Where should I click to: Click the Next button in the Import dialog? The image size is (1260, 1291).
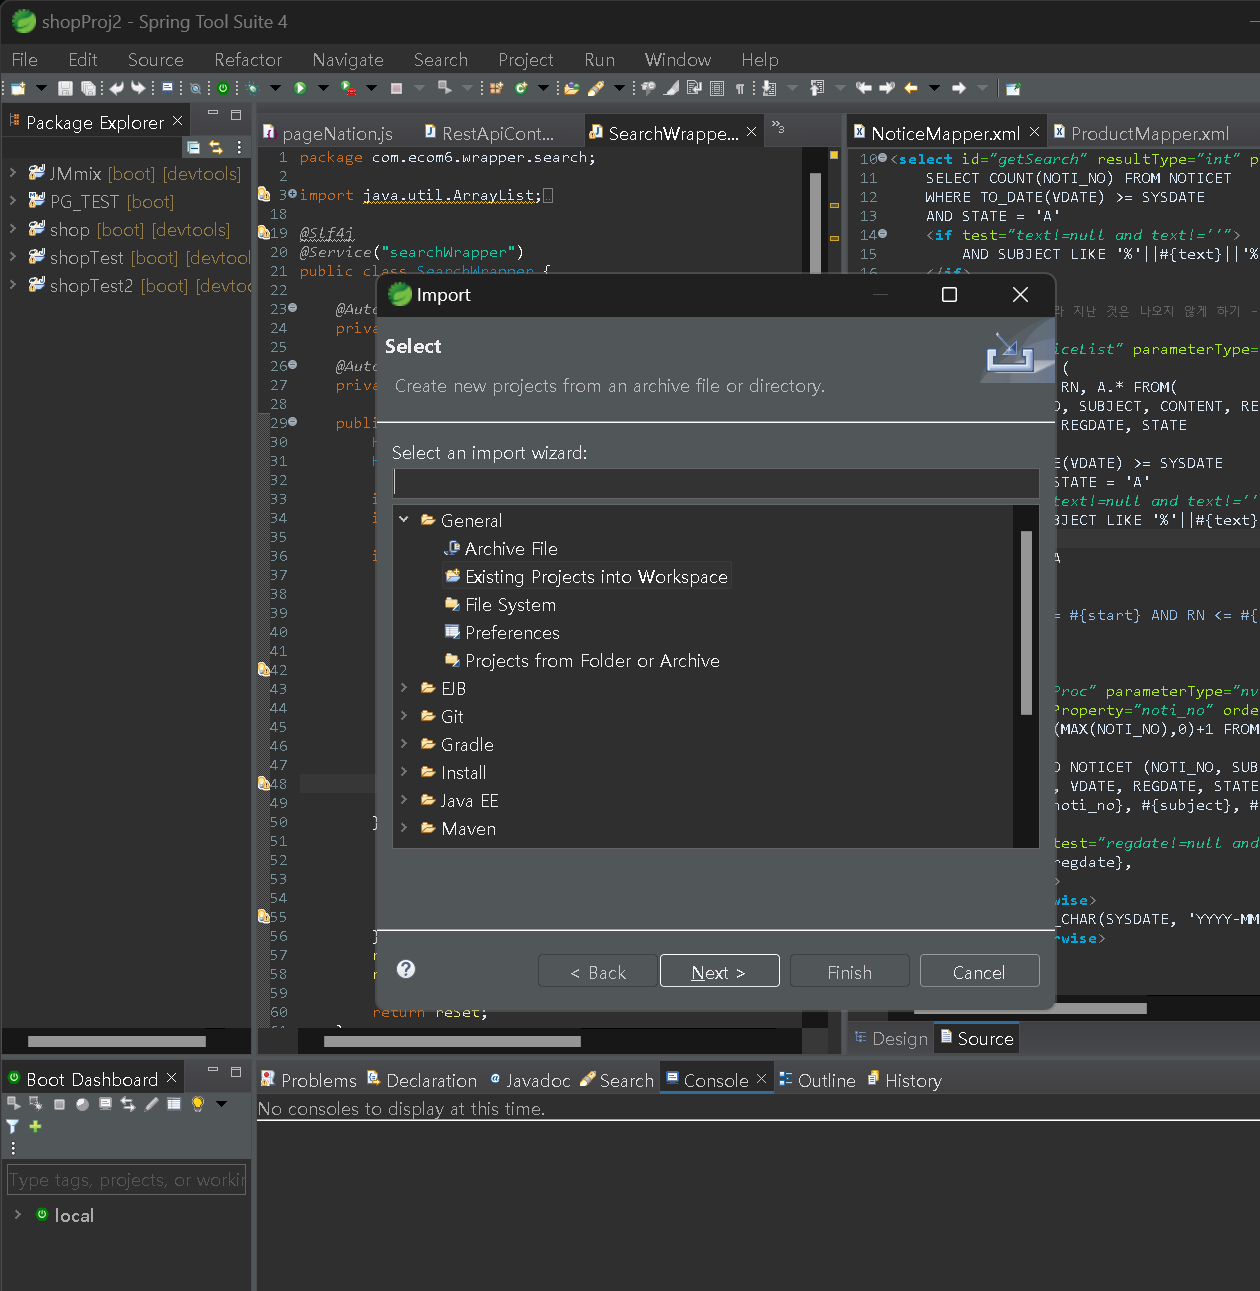tap(719, 972)
